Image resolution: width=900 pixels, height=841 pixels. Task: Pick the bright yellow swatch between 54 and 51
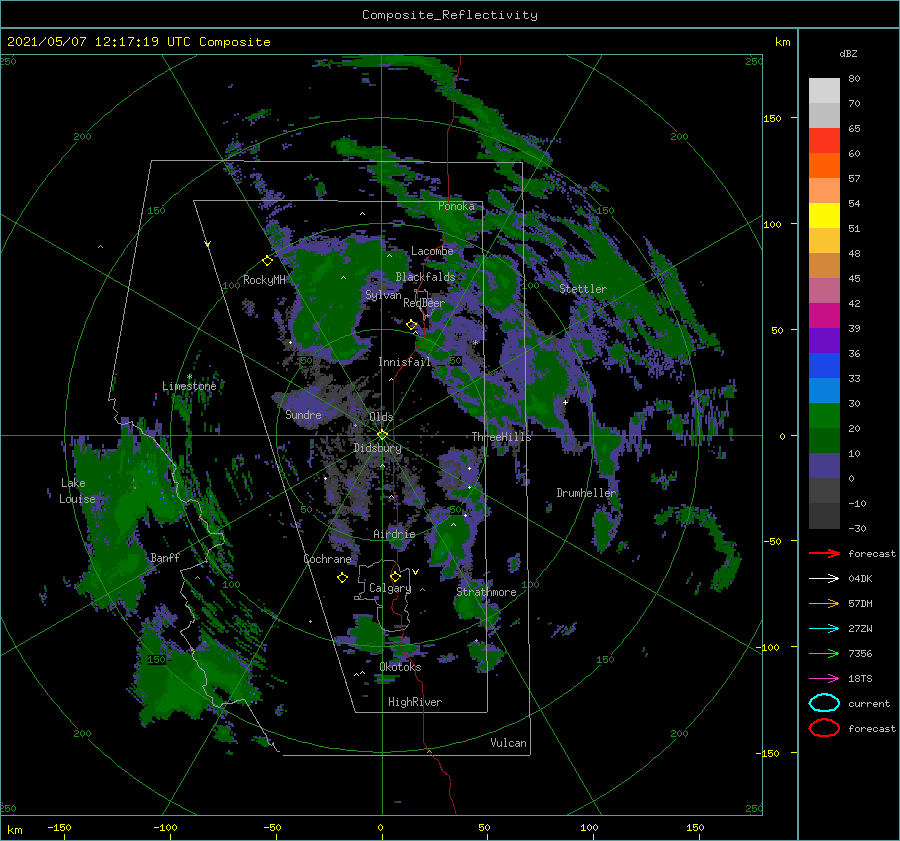(x=824, y=216)
